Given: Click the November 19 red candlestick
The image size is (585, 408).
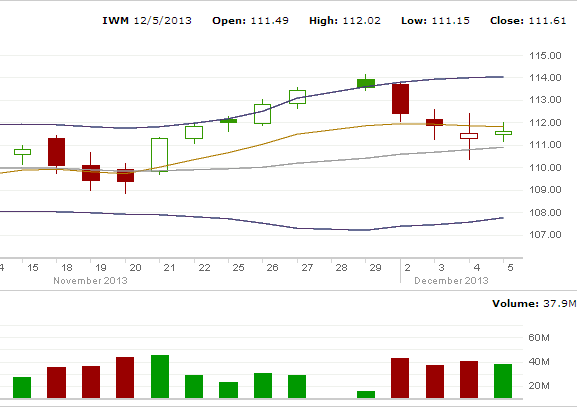Looking at the screenshot, I should [x=91, y=173].
